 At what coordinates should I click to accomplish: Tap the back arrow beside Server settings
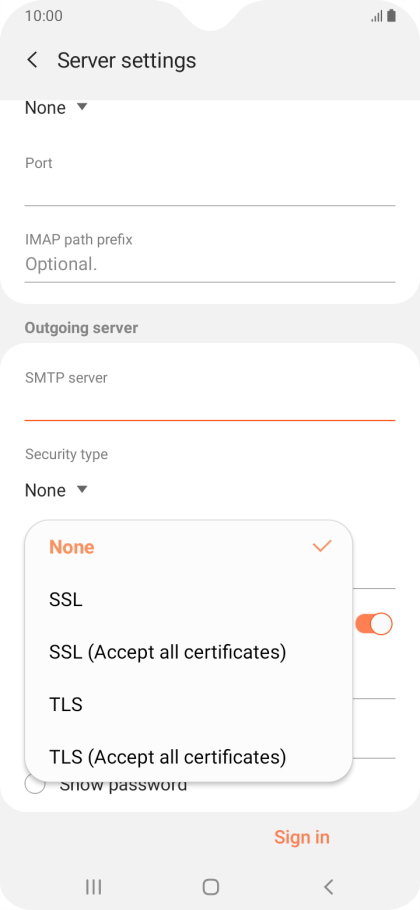pos(32,60)
